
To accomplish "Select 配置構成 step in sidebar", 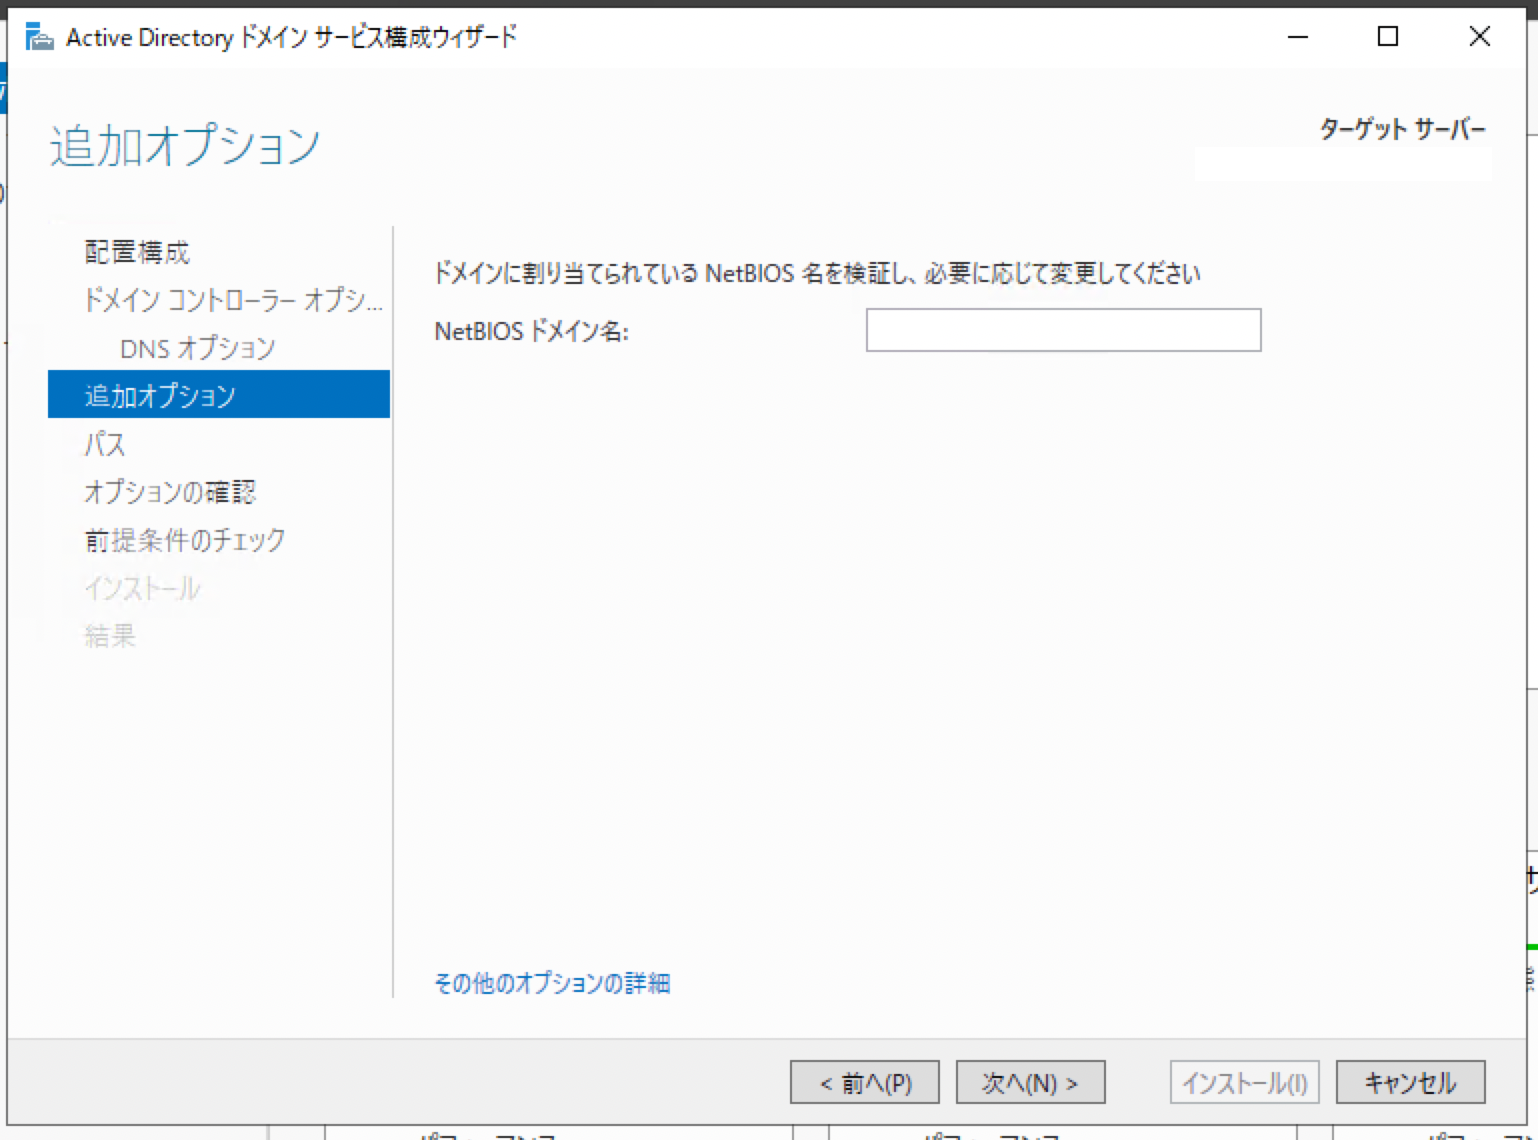I will 137,252.
